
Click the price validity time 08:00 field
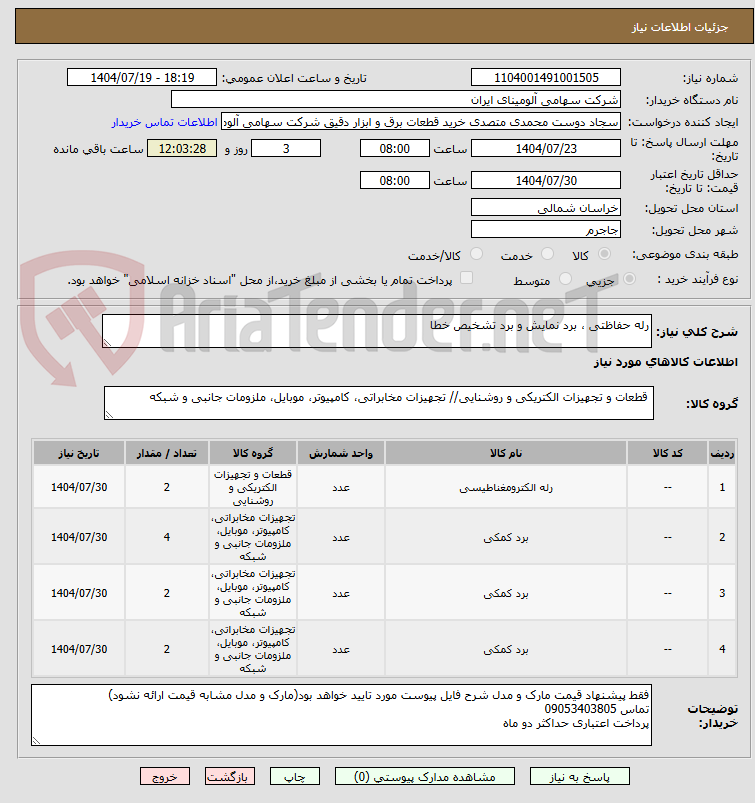coord(394,180)
